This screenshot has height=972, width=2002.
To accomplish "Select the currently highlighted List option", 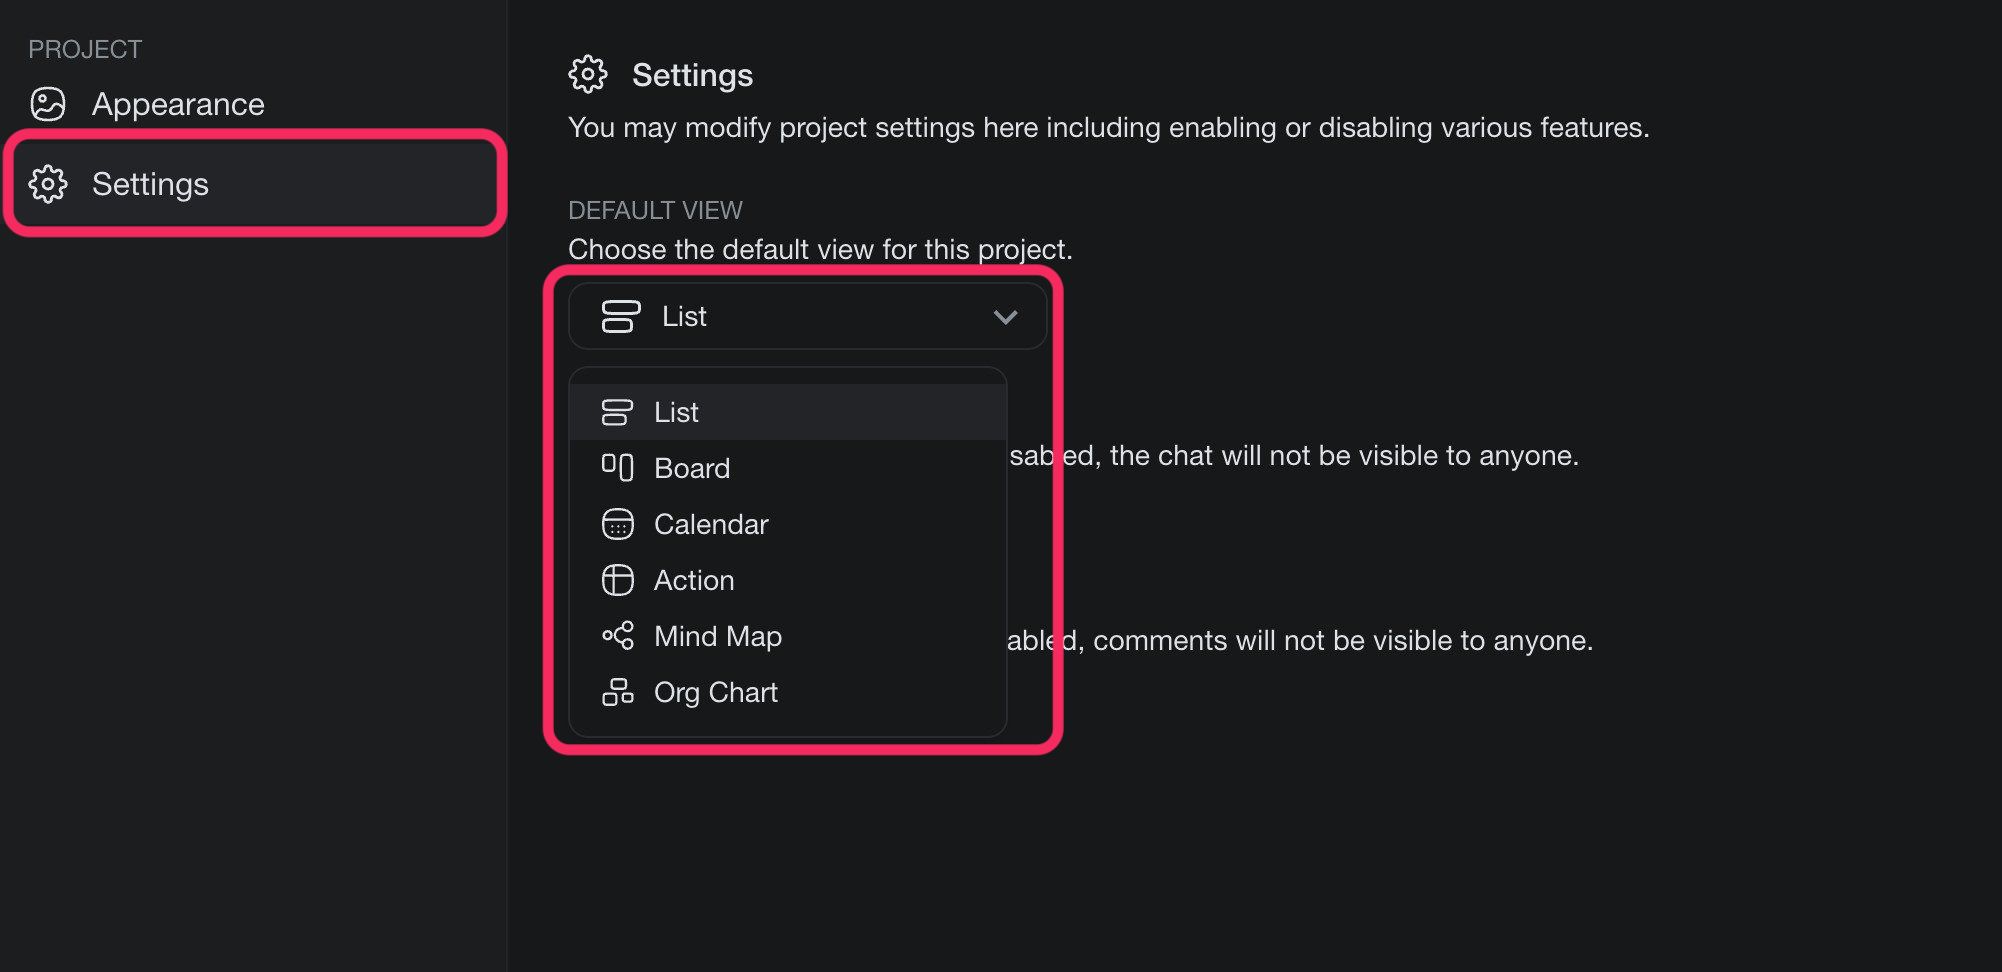I will [x=676, y=411].
